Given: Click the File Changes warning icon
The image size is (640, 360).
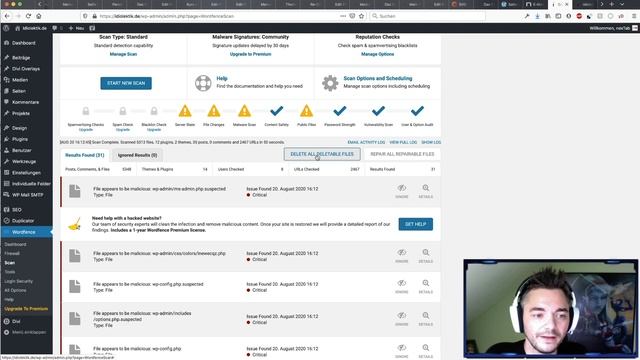Looking at the screenshot, I should 213,111.
